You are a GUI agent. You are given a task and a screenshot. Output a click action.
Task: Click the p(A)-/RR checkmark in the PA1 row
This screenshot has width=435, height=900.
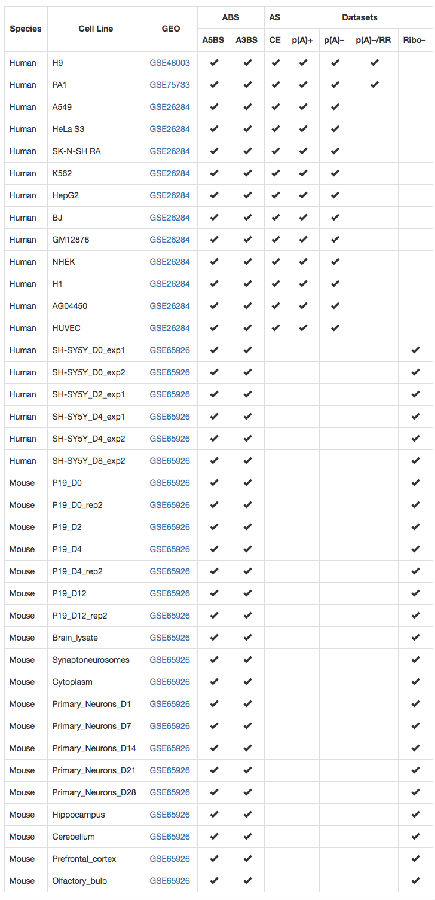point(374,85)
